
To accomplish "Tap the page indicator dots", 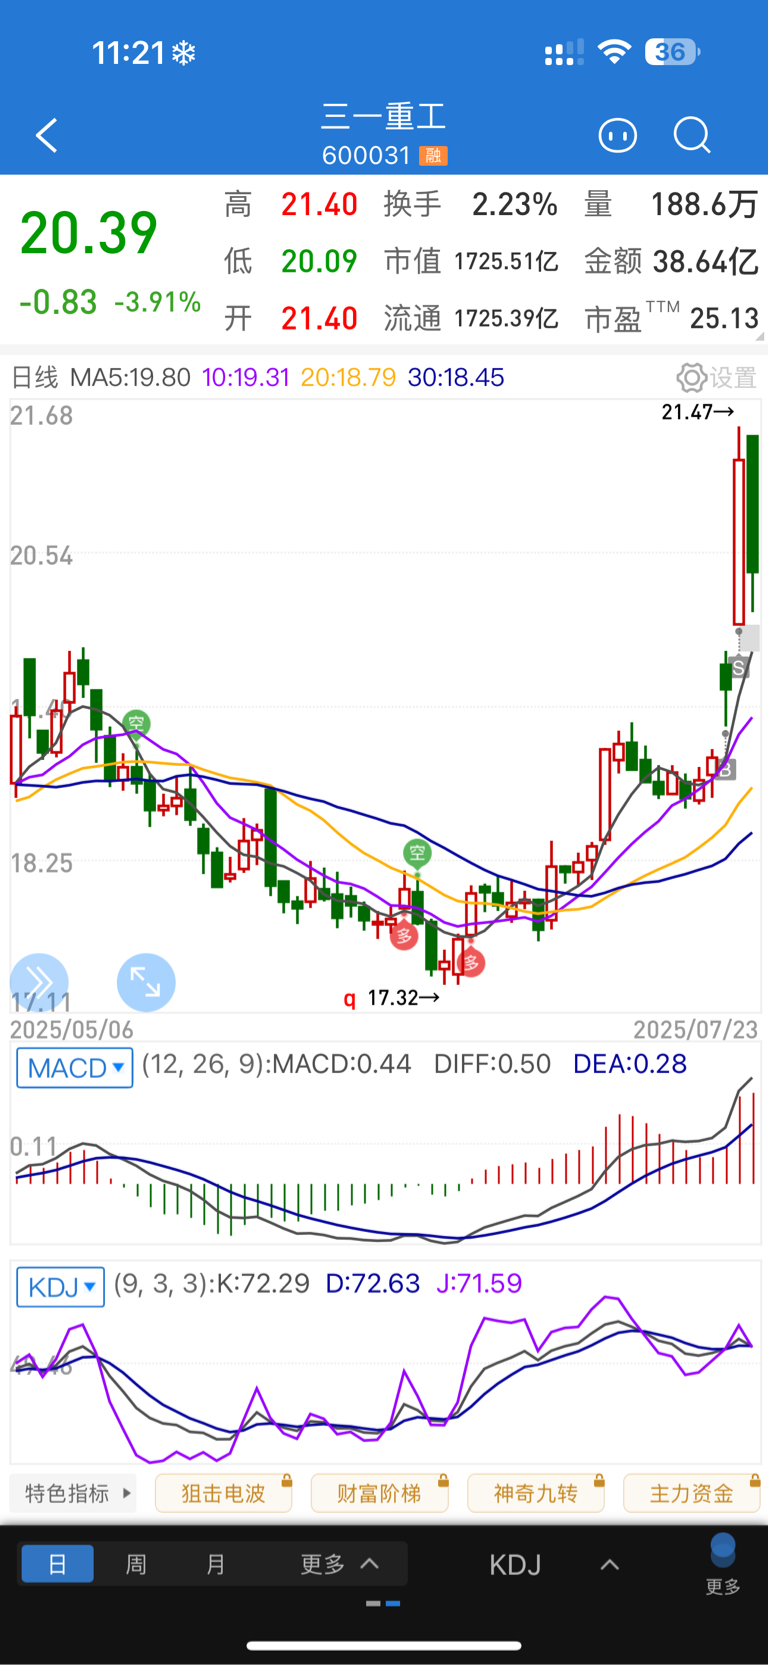I will pos(383,1603).
